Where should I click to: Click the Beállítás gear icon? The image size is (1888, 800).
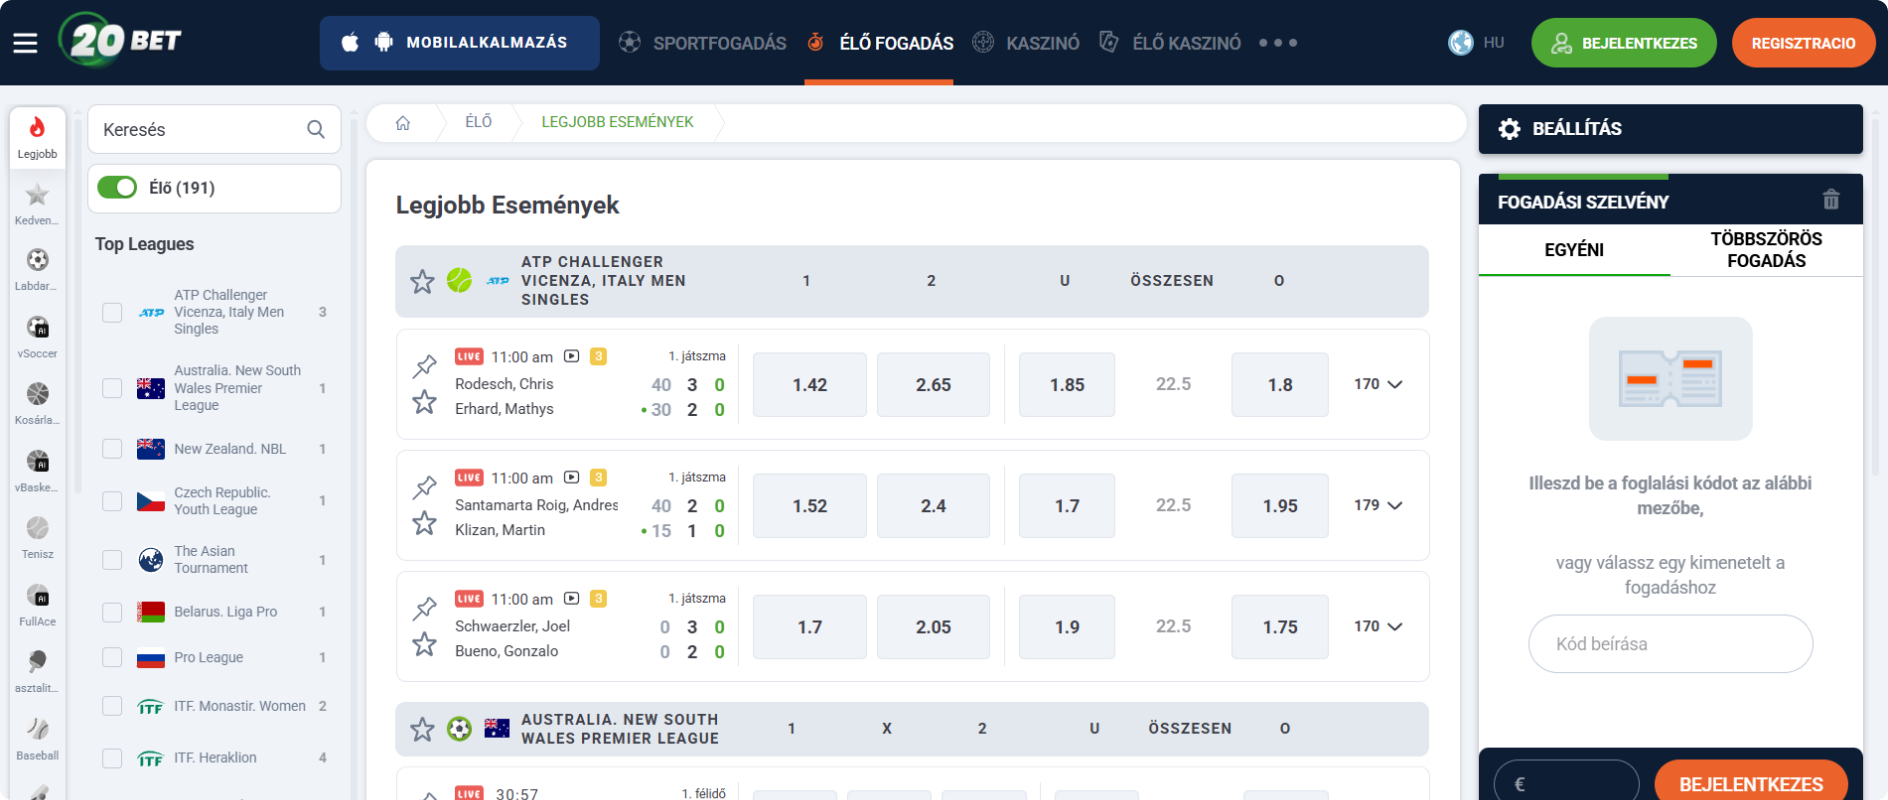pos(1509,128)
